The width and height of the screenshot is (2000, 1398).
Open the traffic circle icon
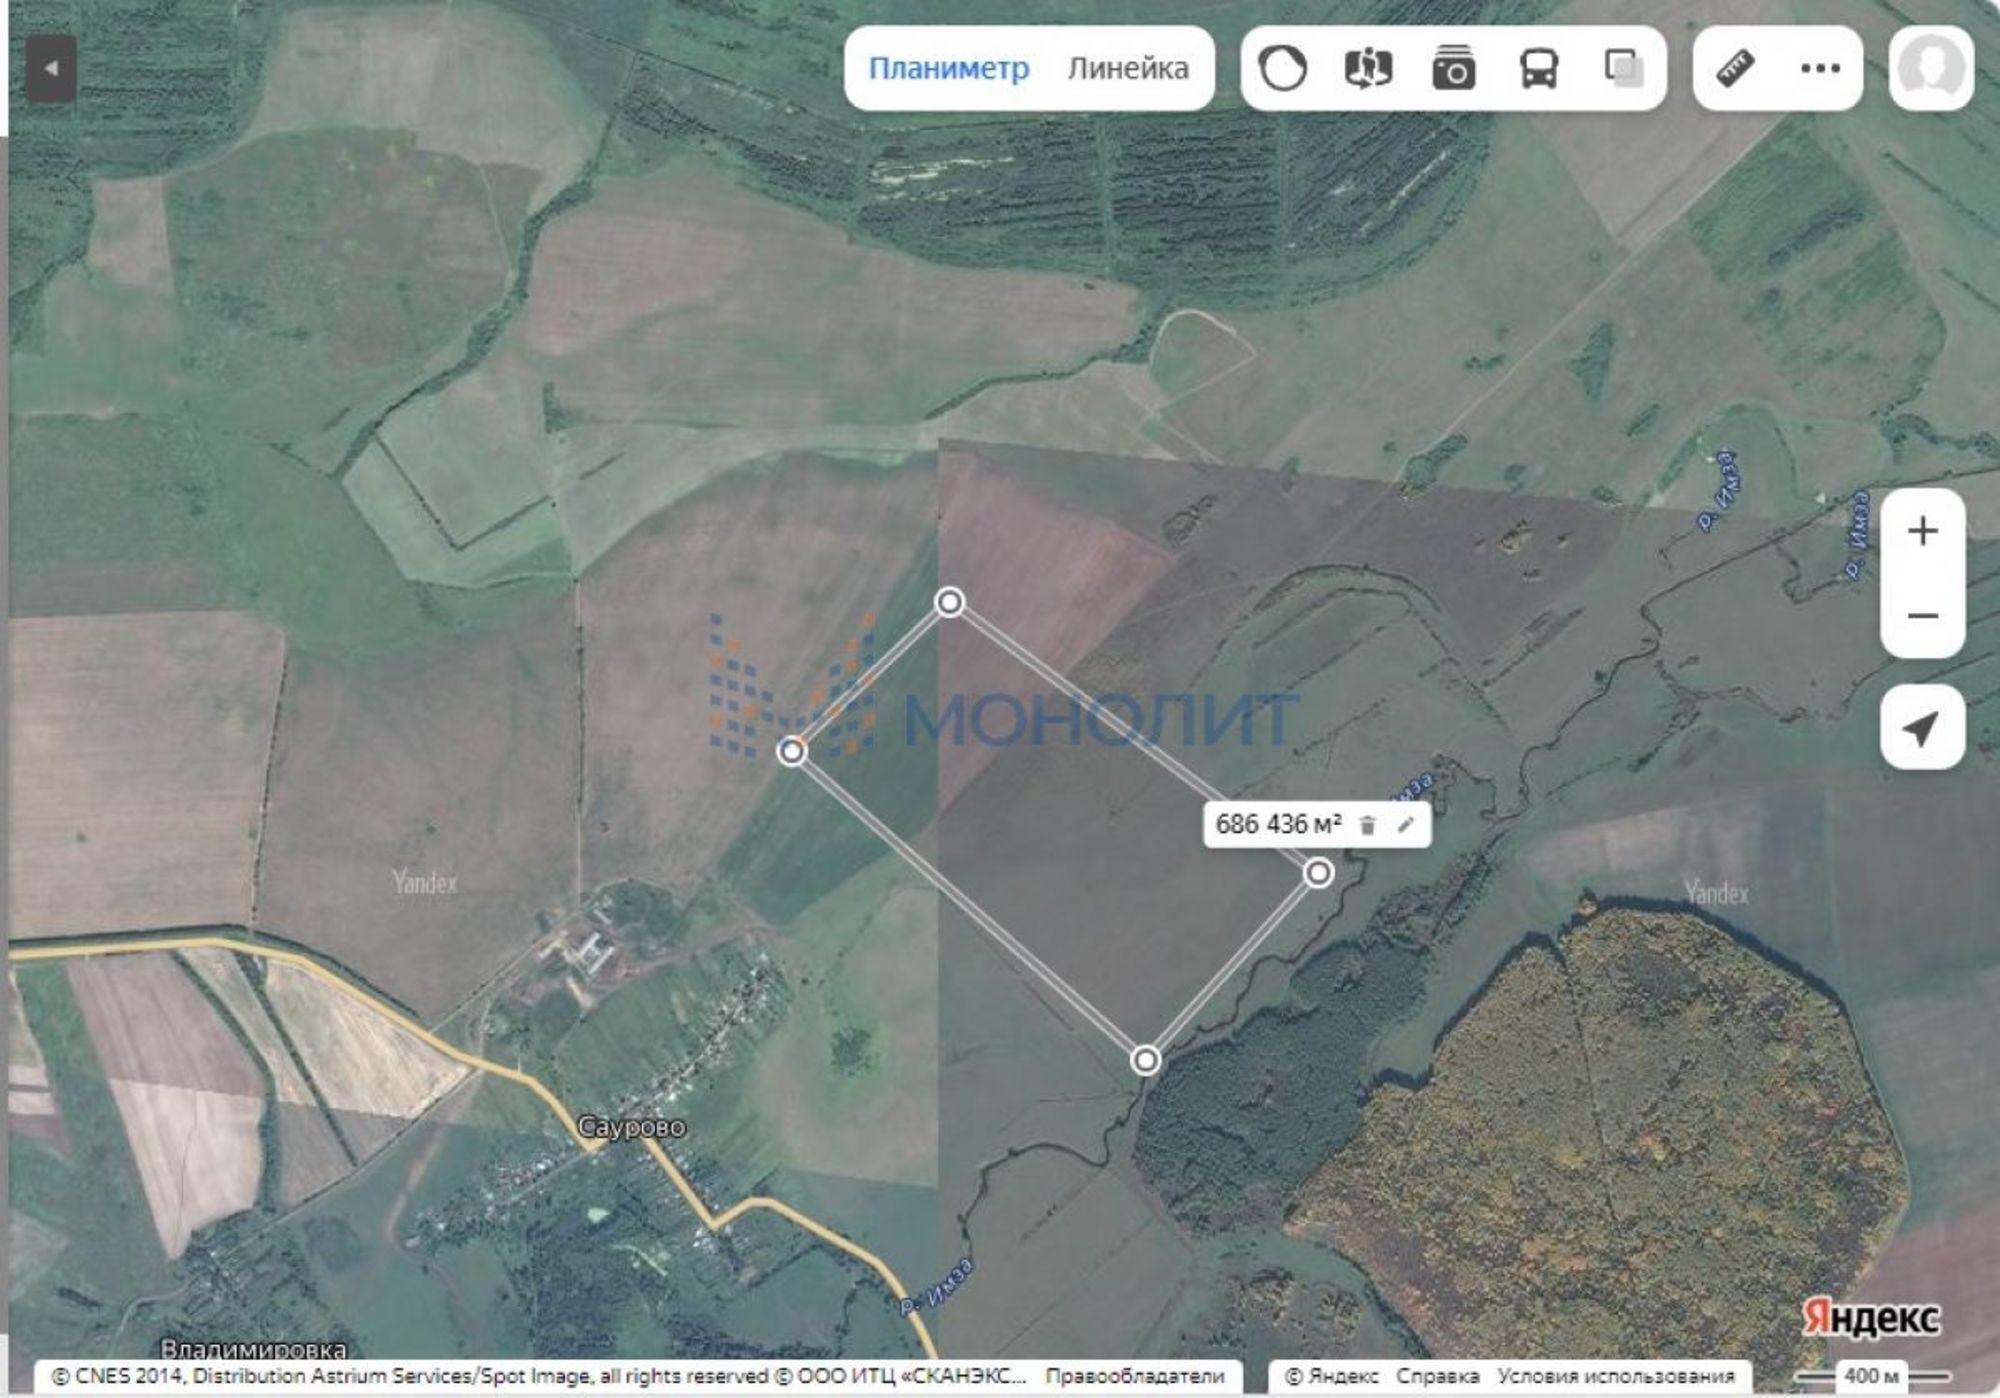click(x=1282, y=68)
